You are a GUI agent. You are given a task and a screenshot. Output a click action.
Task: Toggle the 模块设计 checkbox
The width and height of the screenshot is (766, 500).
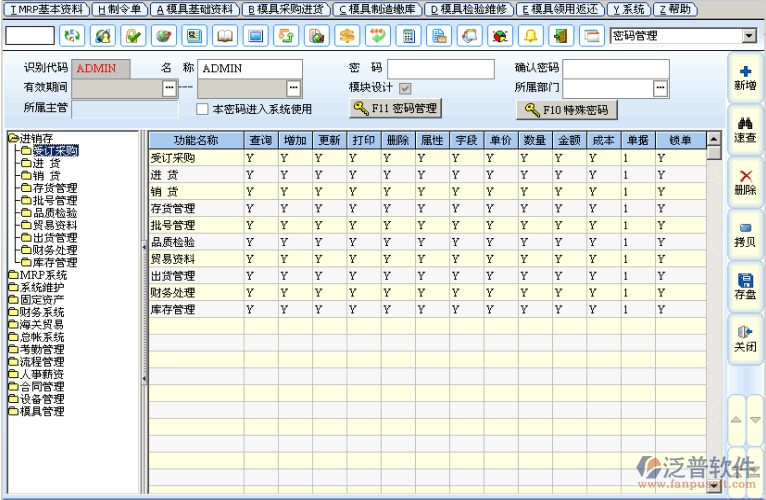coord(405,88)
